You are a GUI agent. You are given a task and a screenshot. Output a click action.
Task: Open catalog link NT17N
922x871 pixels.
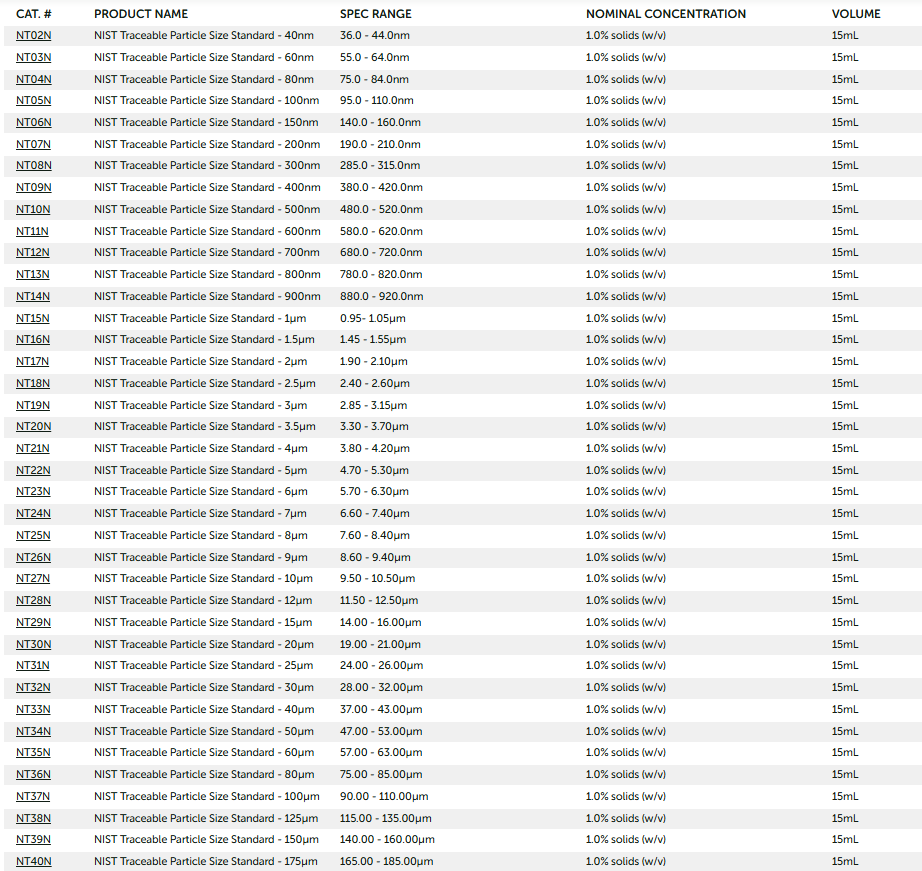32,361
